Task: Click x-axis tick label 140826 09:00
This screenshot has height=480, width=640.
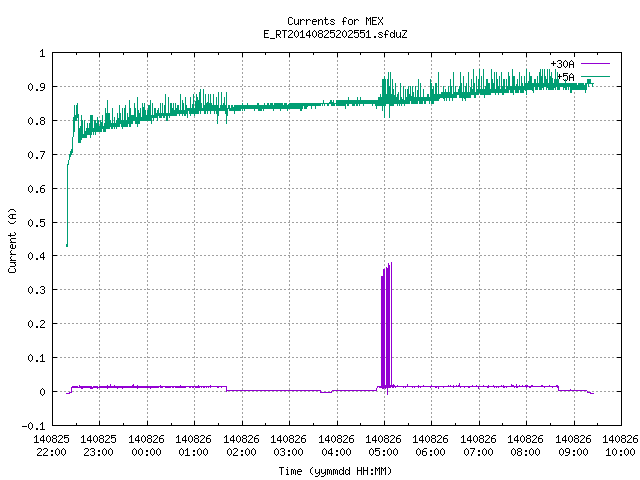Action: (573, 446)
